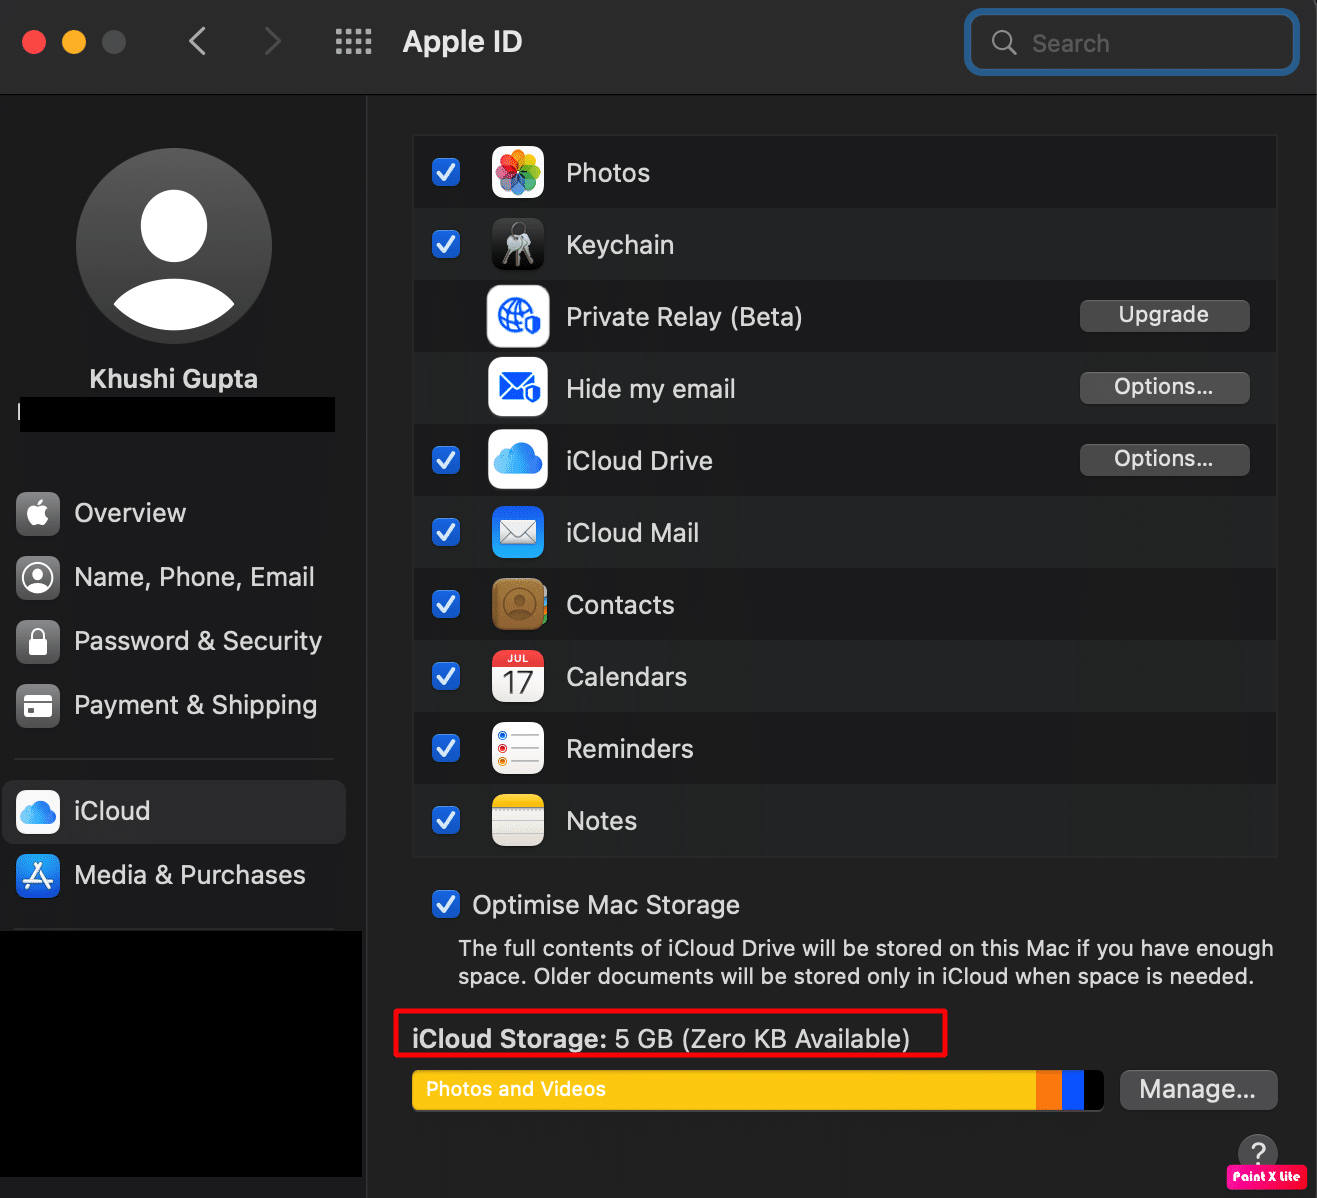Uncheck the Contacts checkbox
Image resolution: width=1317 pixels, height=1198 pixels.
tap(446, 604)
